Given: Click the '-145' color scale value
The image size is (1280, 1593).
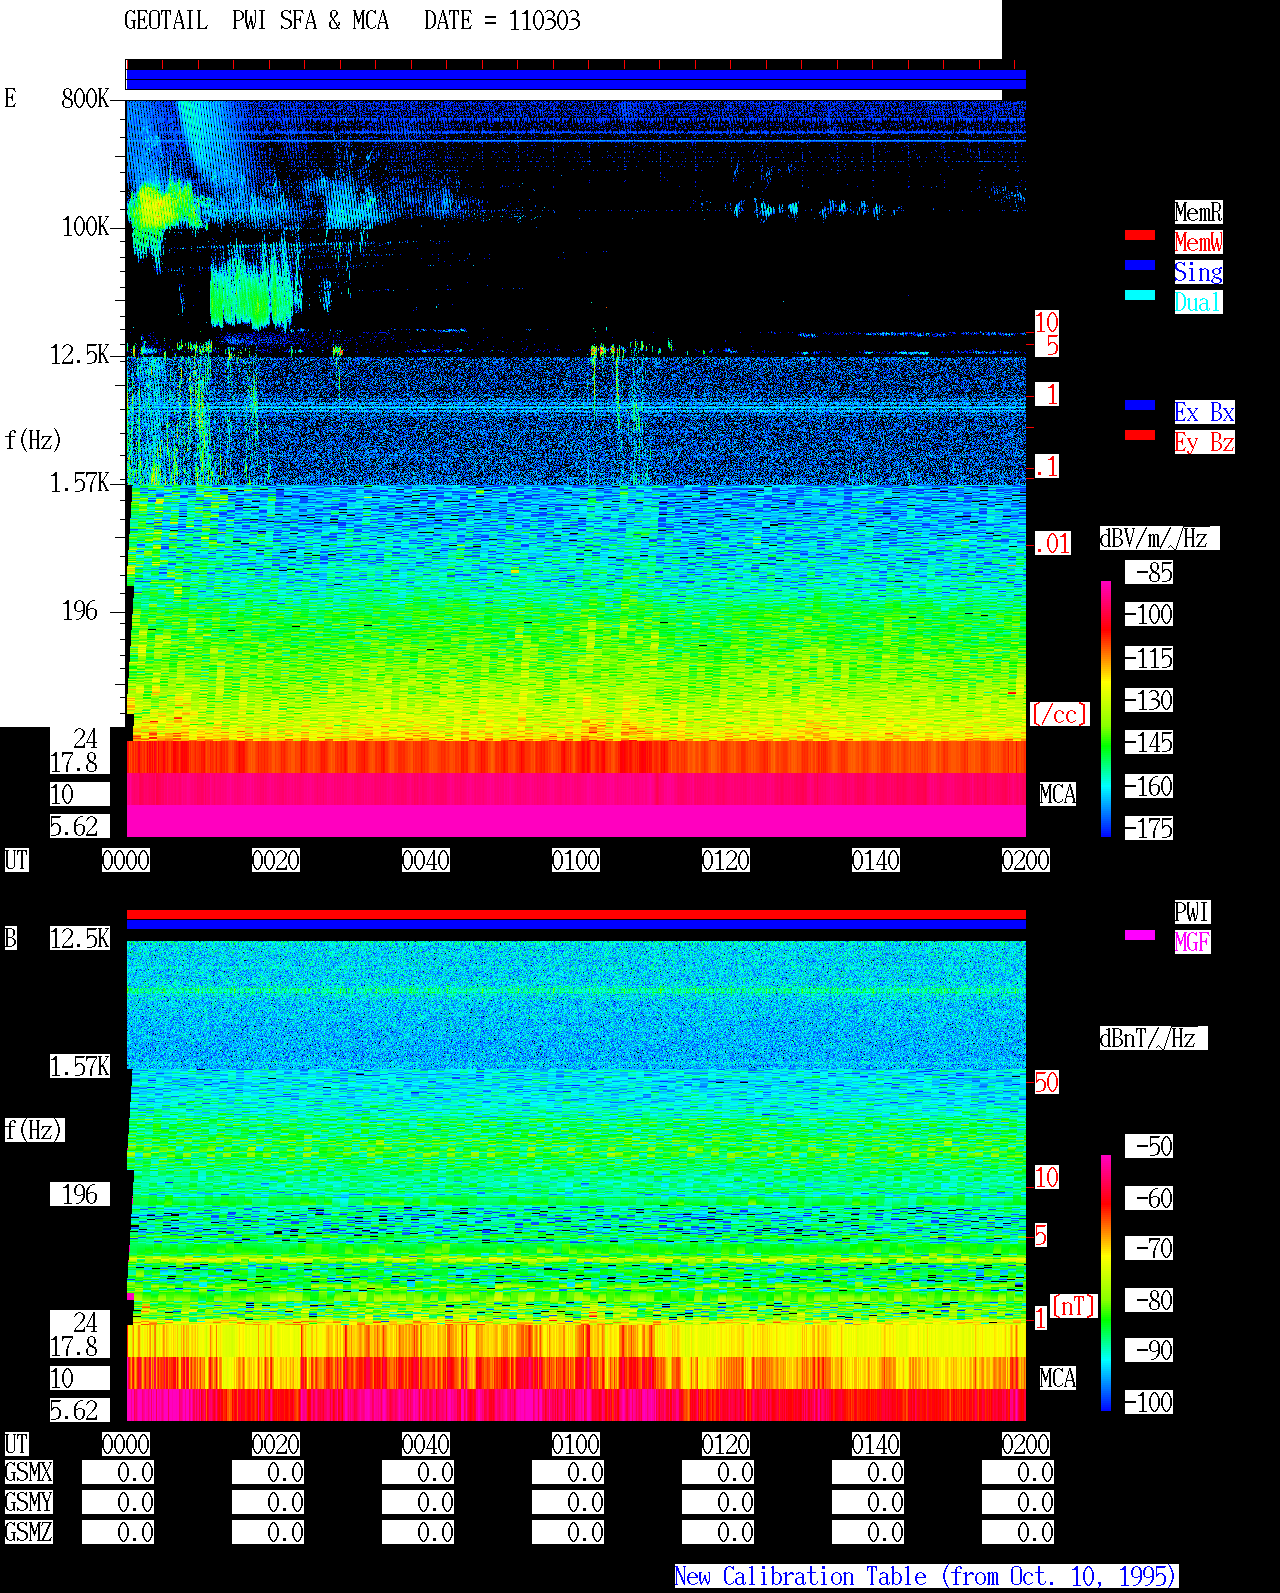Looking at the screenshot, I should (1149, 742).
